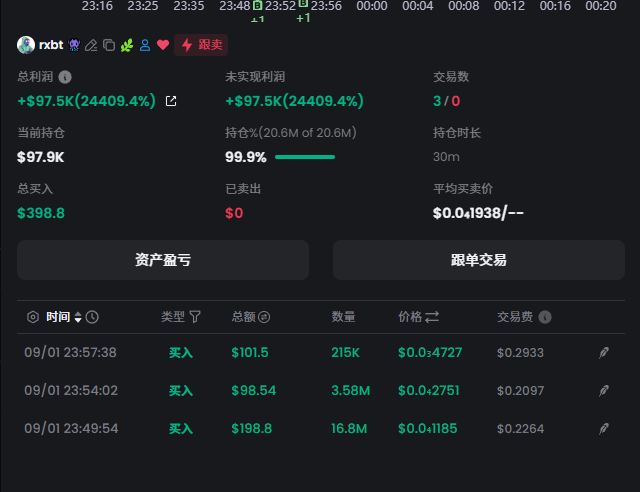Toggle the clock time-format icon
Viewport: 640px width, 492px height.
pos(92,317)
